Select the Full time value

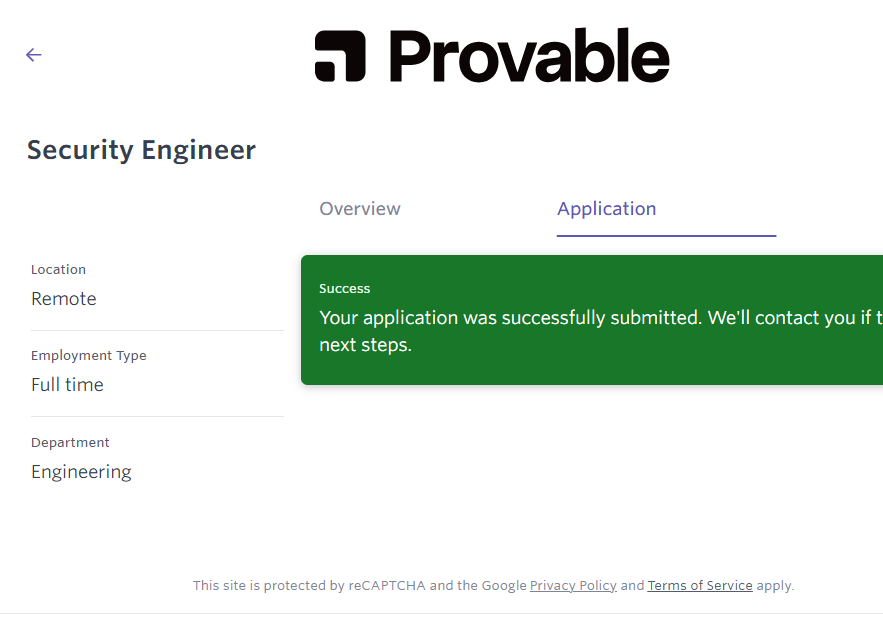pos(67,385)
